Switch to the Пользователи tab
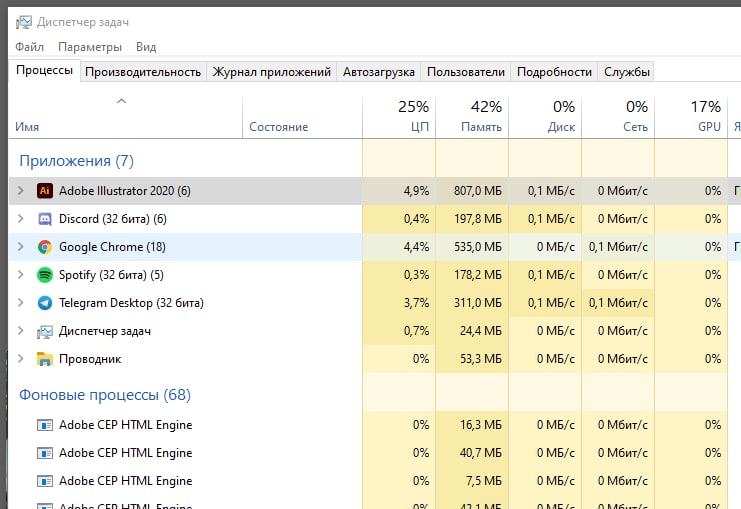This screenshot has height=509, width=741. click(465, 72)
